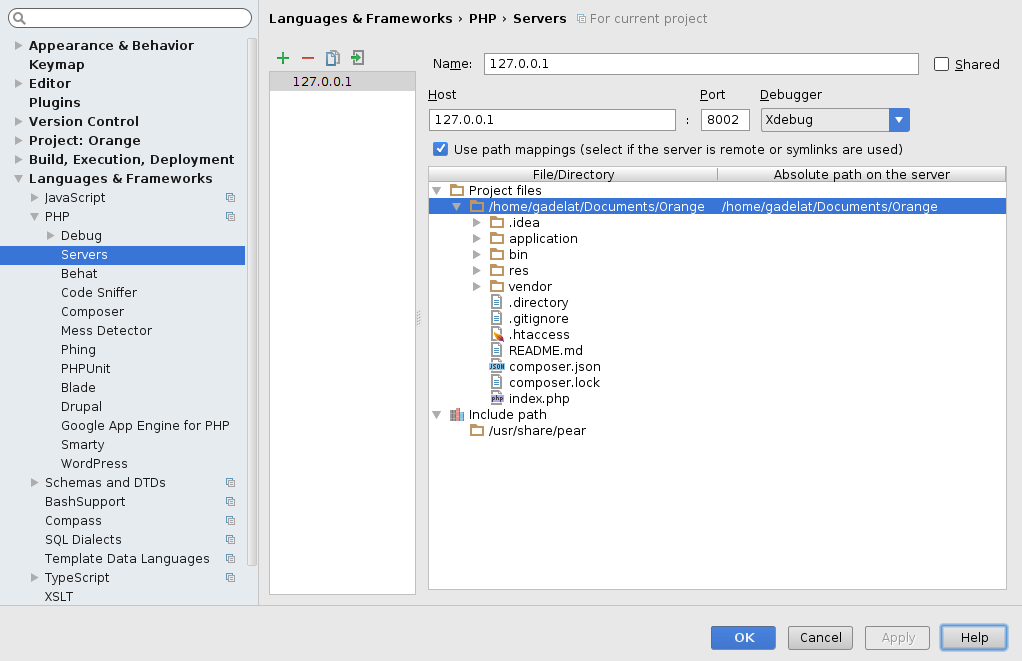Select the composer.lock file row

click(x=717, y=383)
